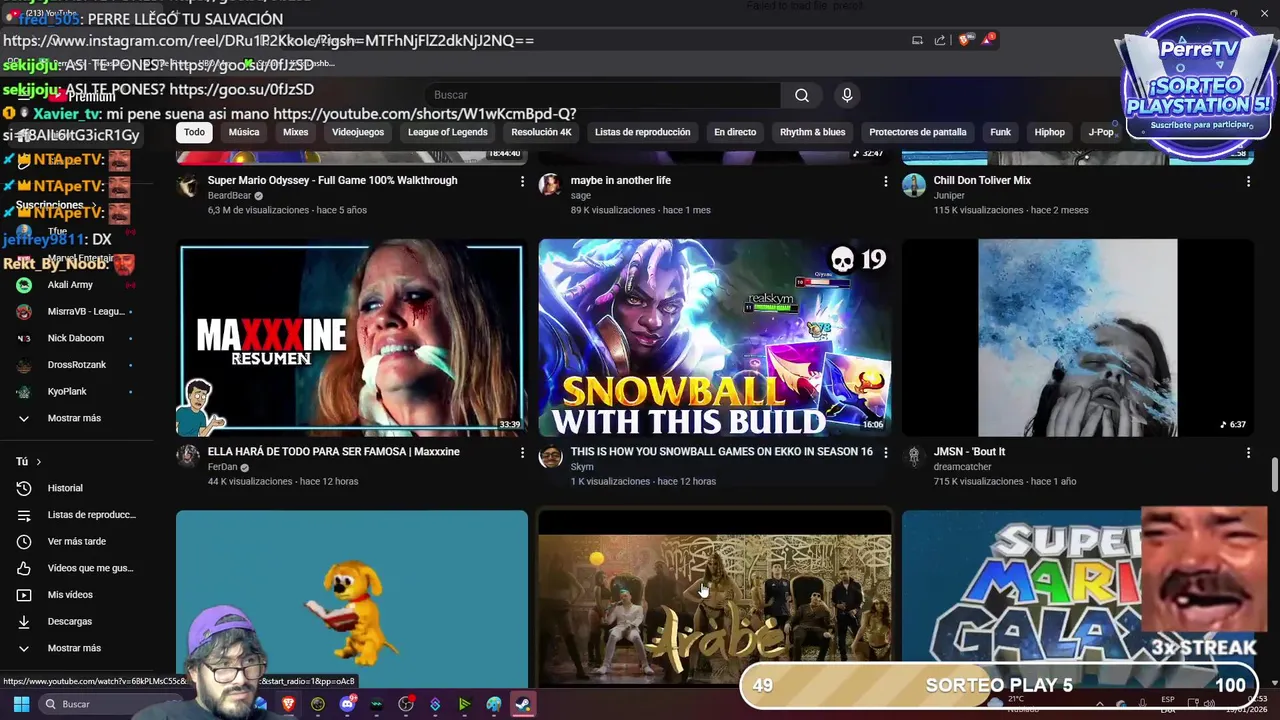Click the YouTube search magnifier button
The image size is (1280, 720).
click(802, 95)
